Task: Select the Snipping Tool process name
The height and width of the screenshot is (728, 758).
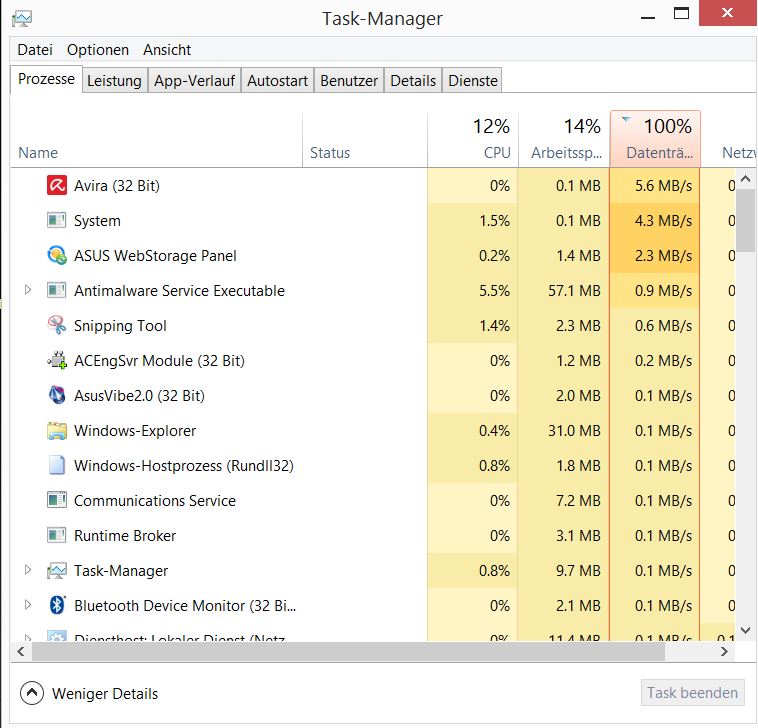Action: 120,325
